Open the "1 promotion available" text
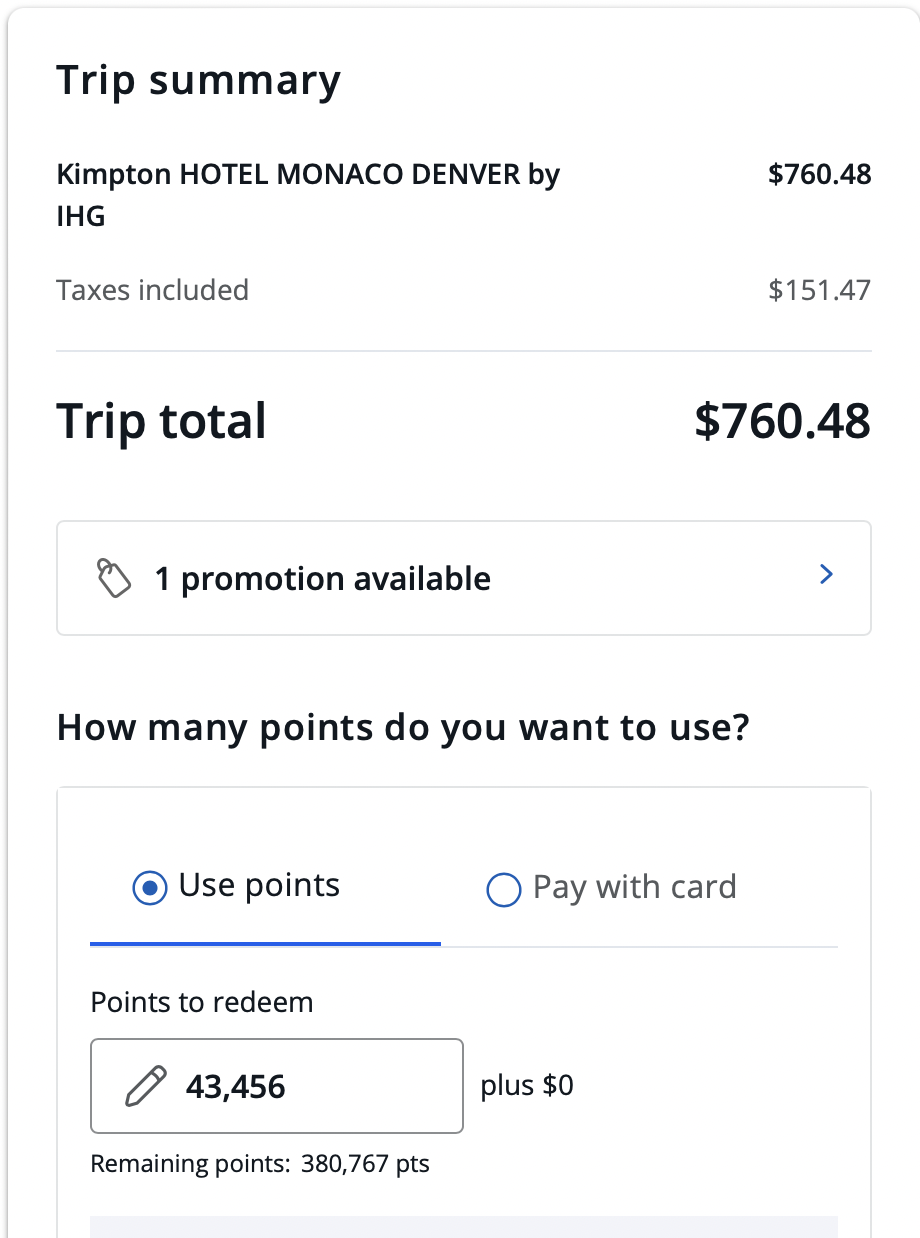Screen dimensions: 920x1238 [322, 579]
